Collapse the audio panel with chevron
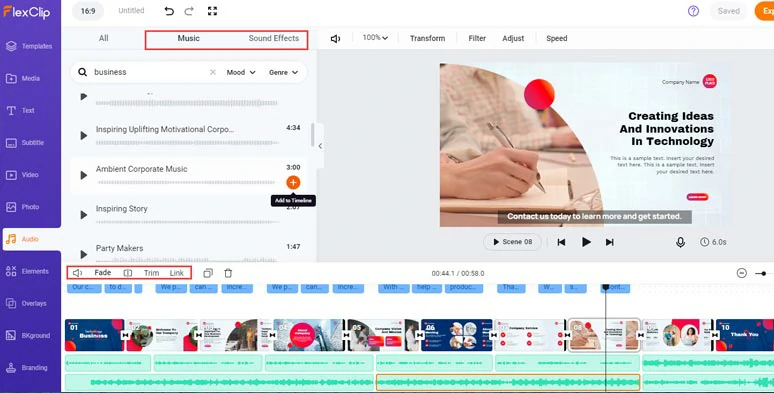 (320, 146)
